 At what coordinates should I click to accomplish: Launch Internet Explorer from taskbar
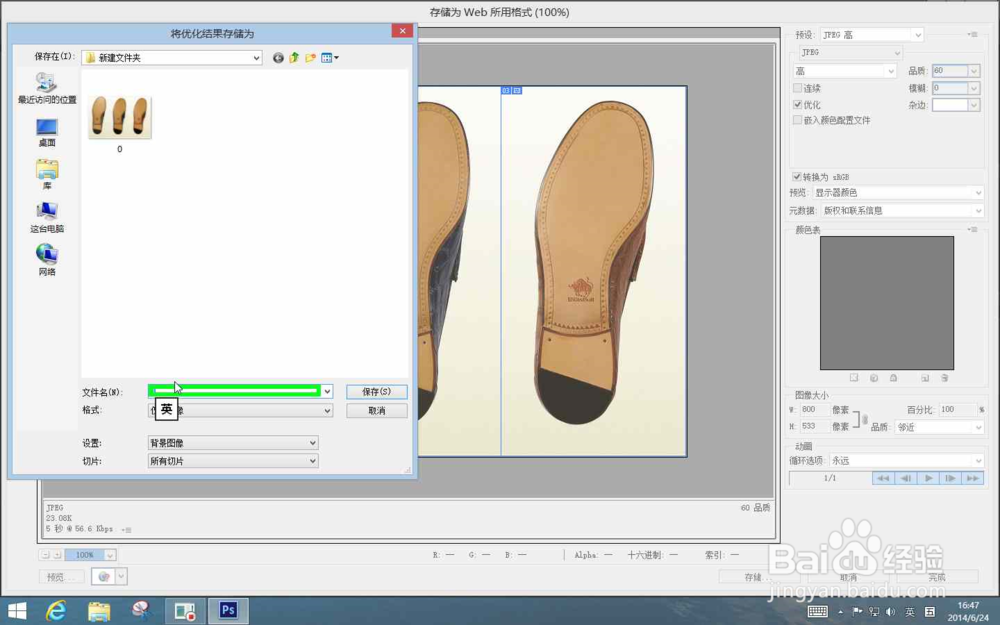56,611
